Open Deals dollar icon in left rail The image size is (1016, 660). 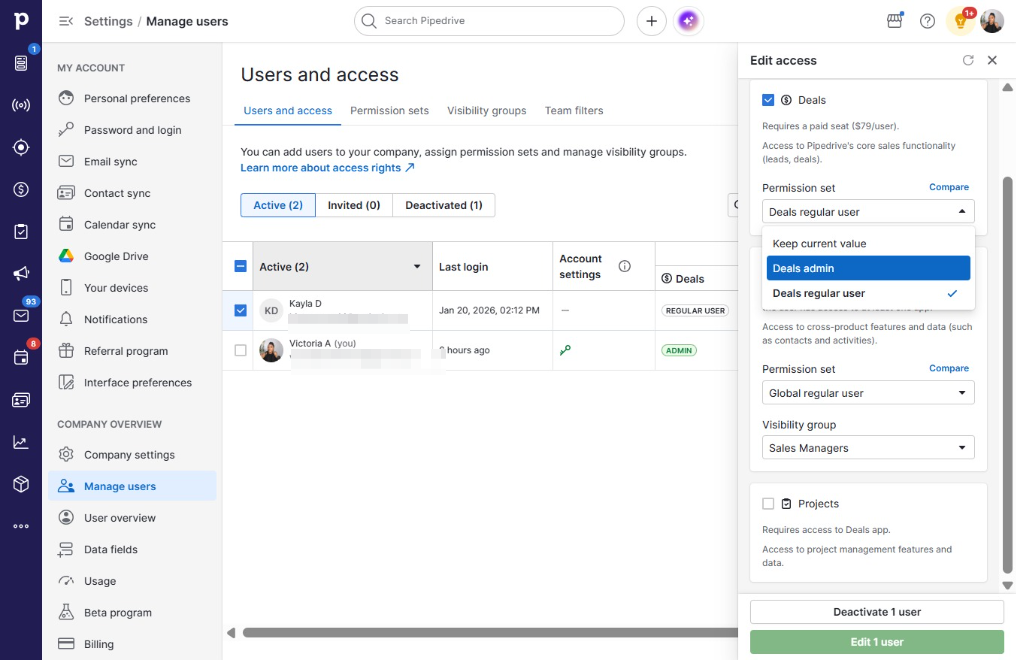click(21, 189)
